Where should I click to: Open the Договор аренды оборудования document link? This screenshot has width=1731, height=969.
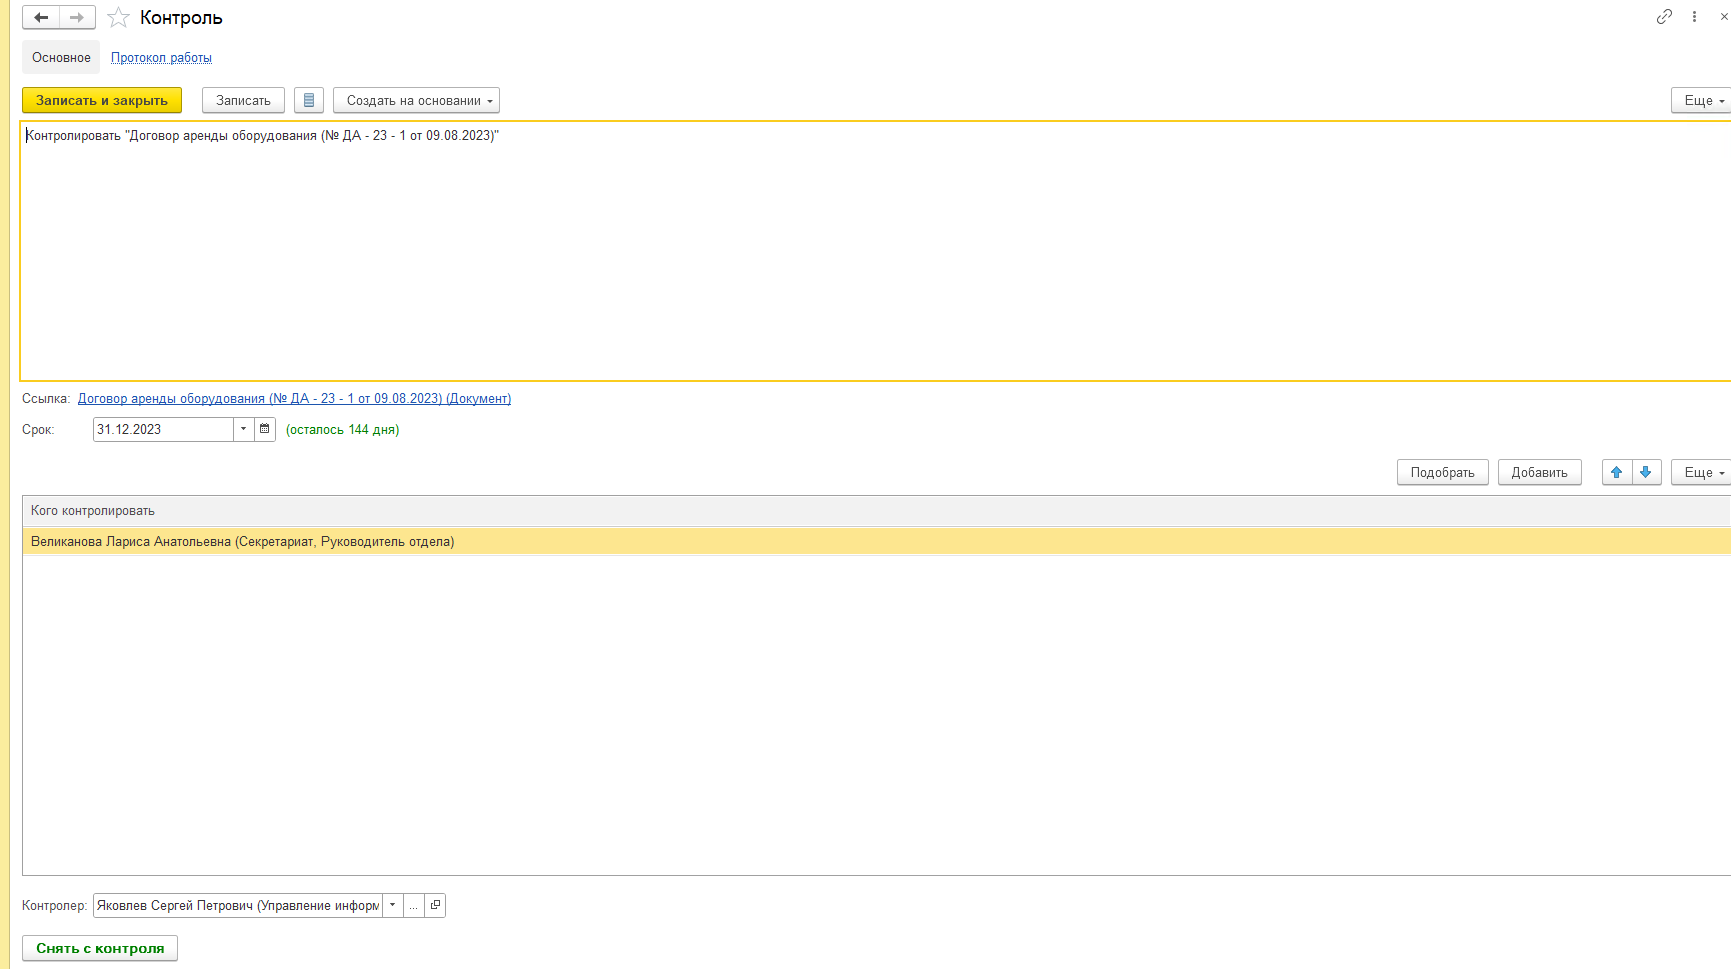pos(294,399)
